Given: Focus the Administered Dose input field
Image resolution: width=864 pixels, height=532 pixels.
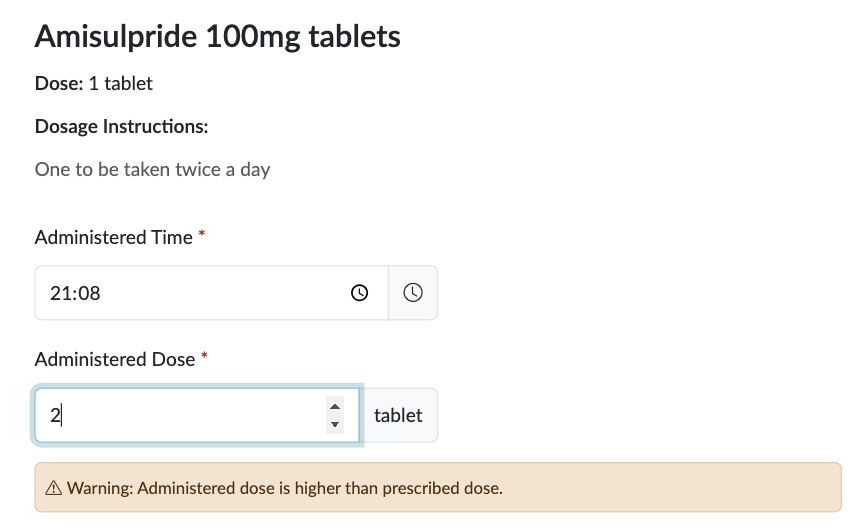Looking at the screenshot, I should coord(180,415).
